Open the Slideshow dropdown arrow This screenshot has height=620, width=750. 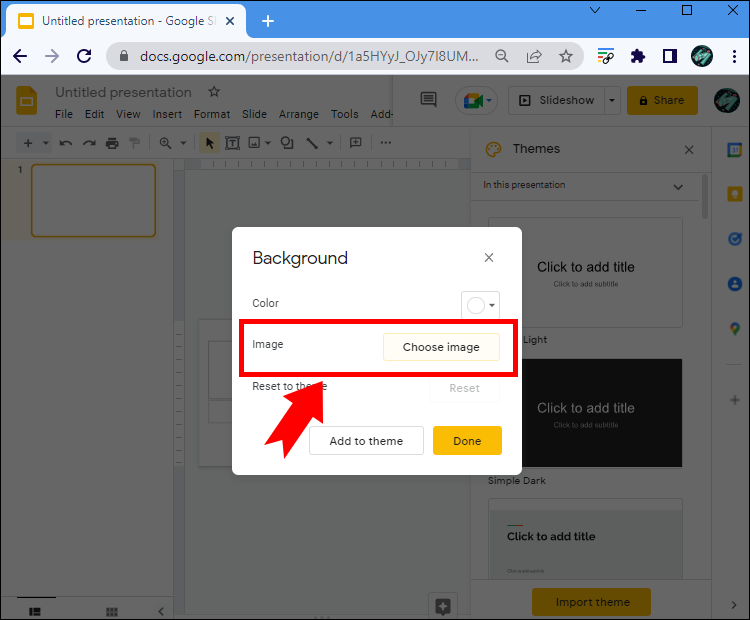coord(612,100)
